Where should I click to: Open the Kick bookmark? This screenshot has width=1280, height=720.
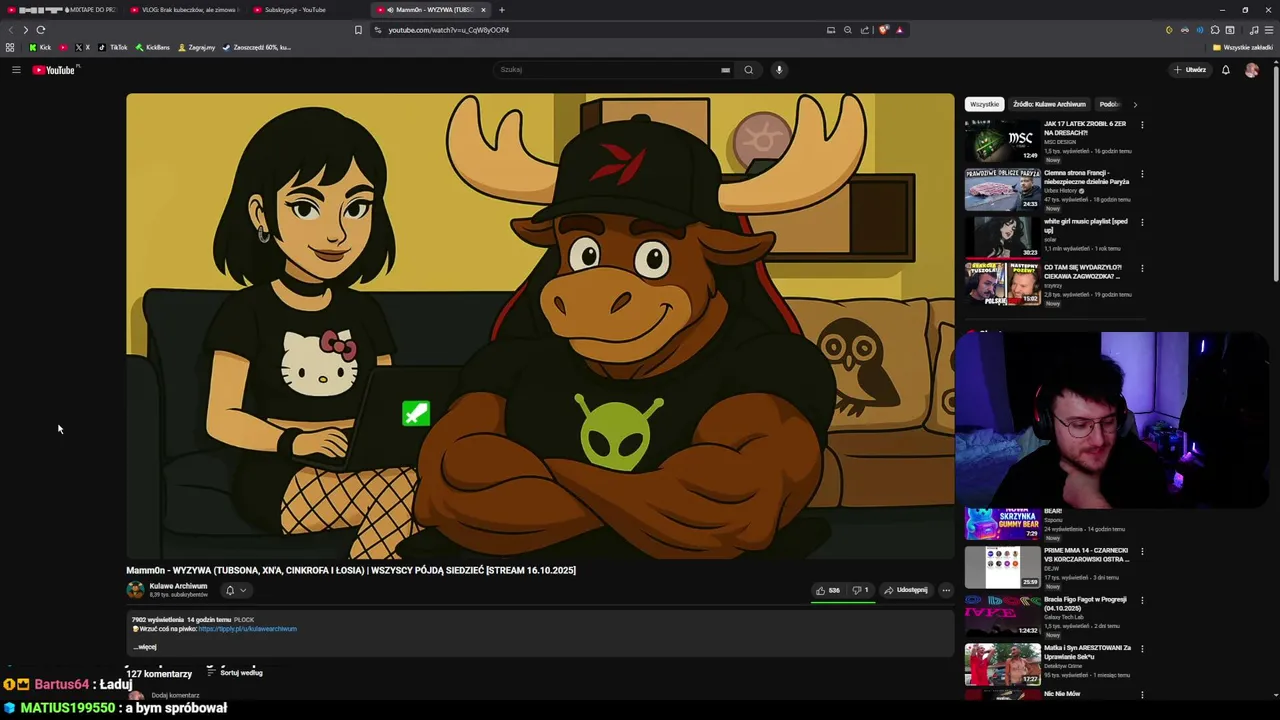(40, 47)
